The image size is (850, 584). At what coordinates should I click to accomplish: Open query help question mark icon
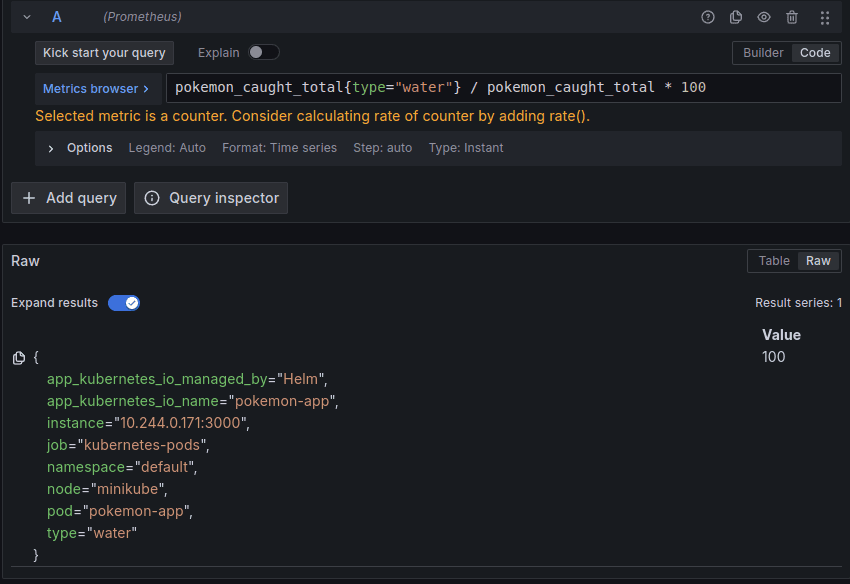(707, 17)
